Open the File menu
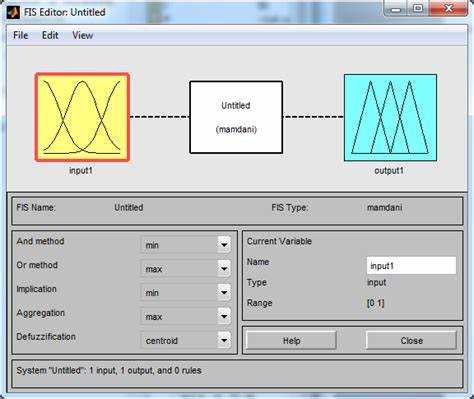The height and width of the screenshot is (399, 474). click(x=20, y=35)
